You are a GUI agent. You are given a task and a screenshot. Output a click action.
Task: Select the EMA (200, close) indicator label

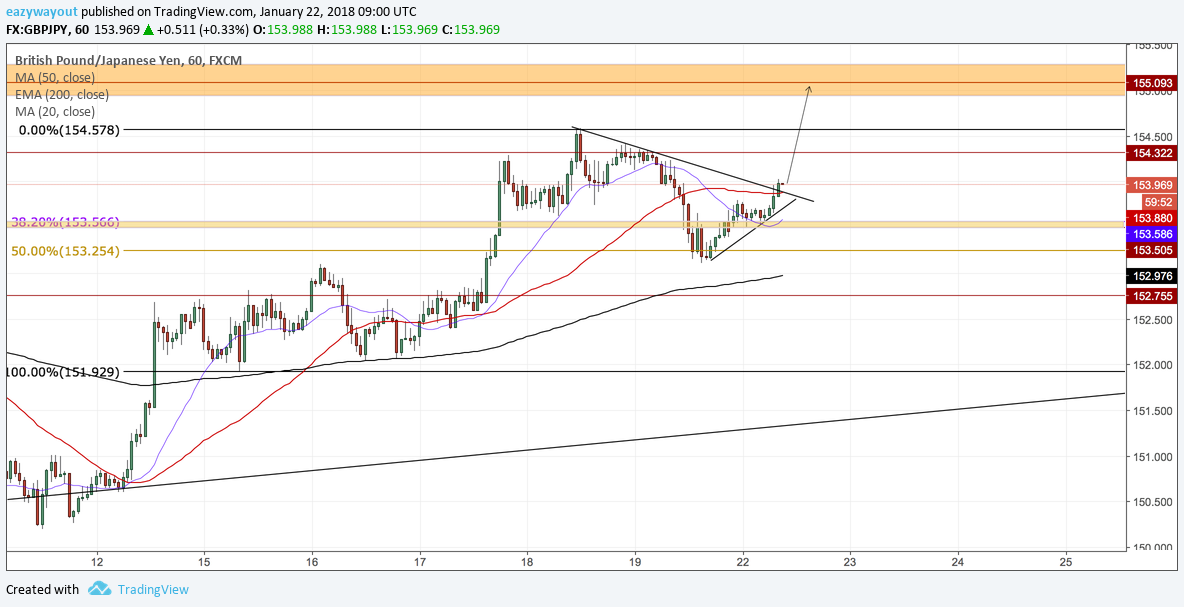click(x=62, y=94)
